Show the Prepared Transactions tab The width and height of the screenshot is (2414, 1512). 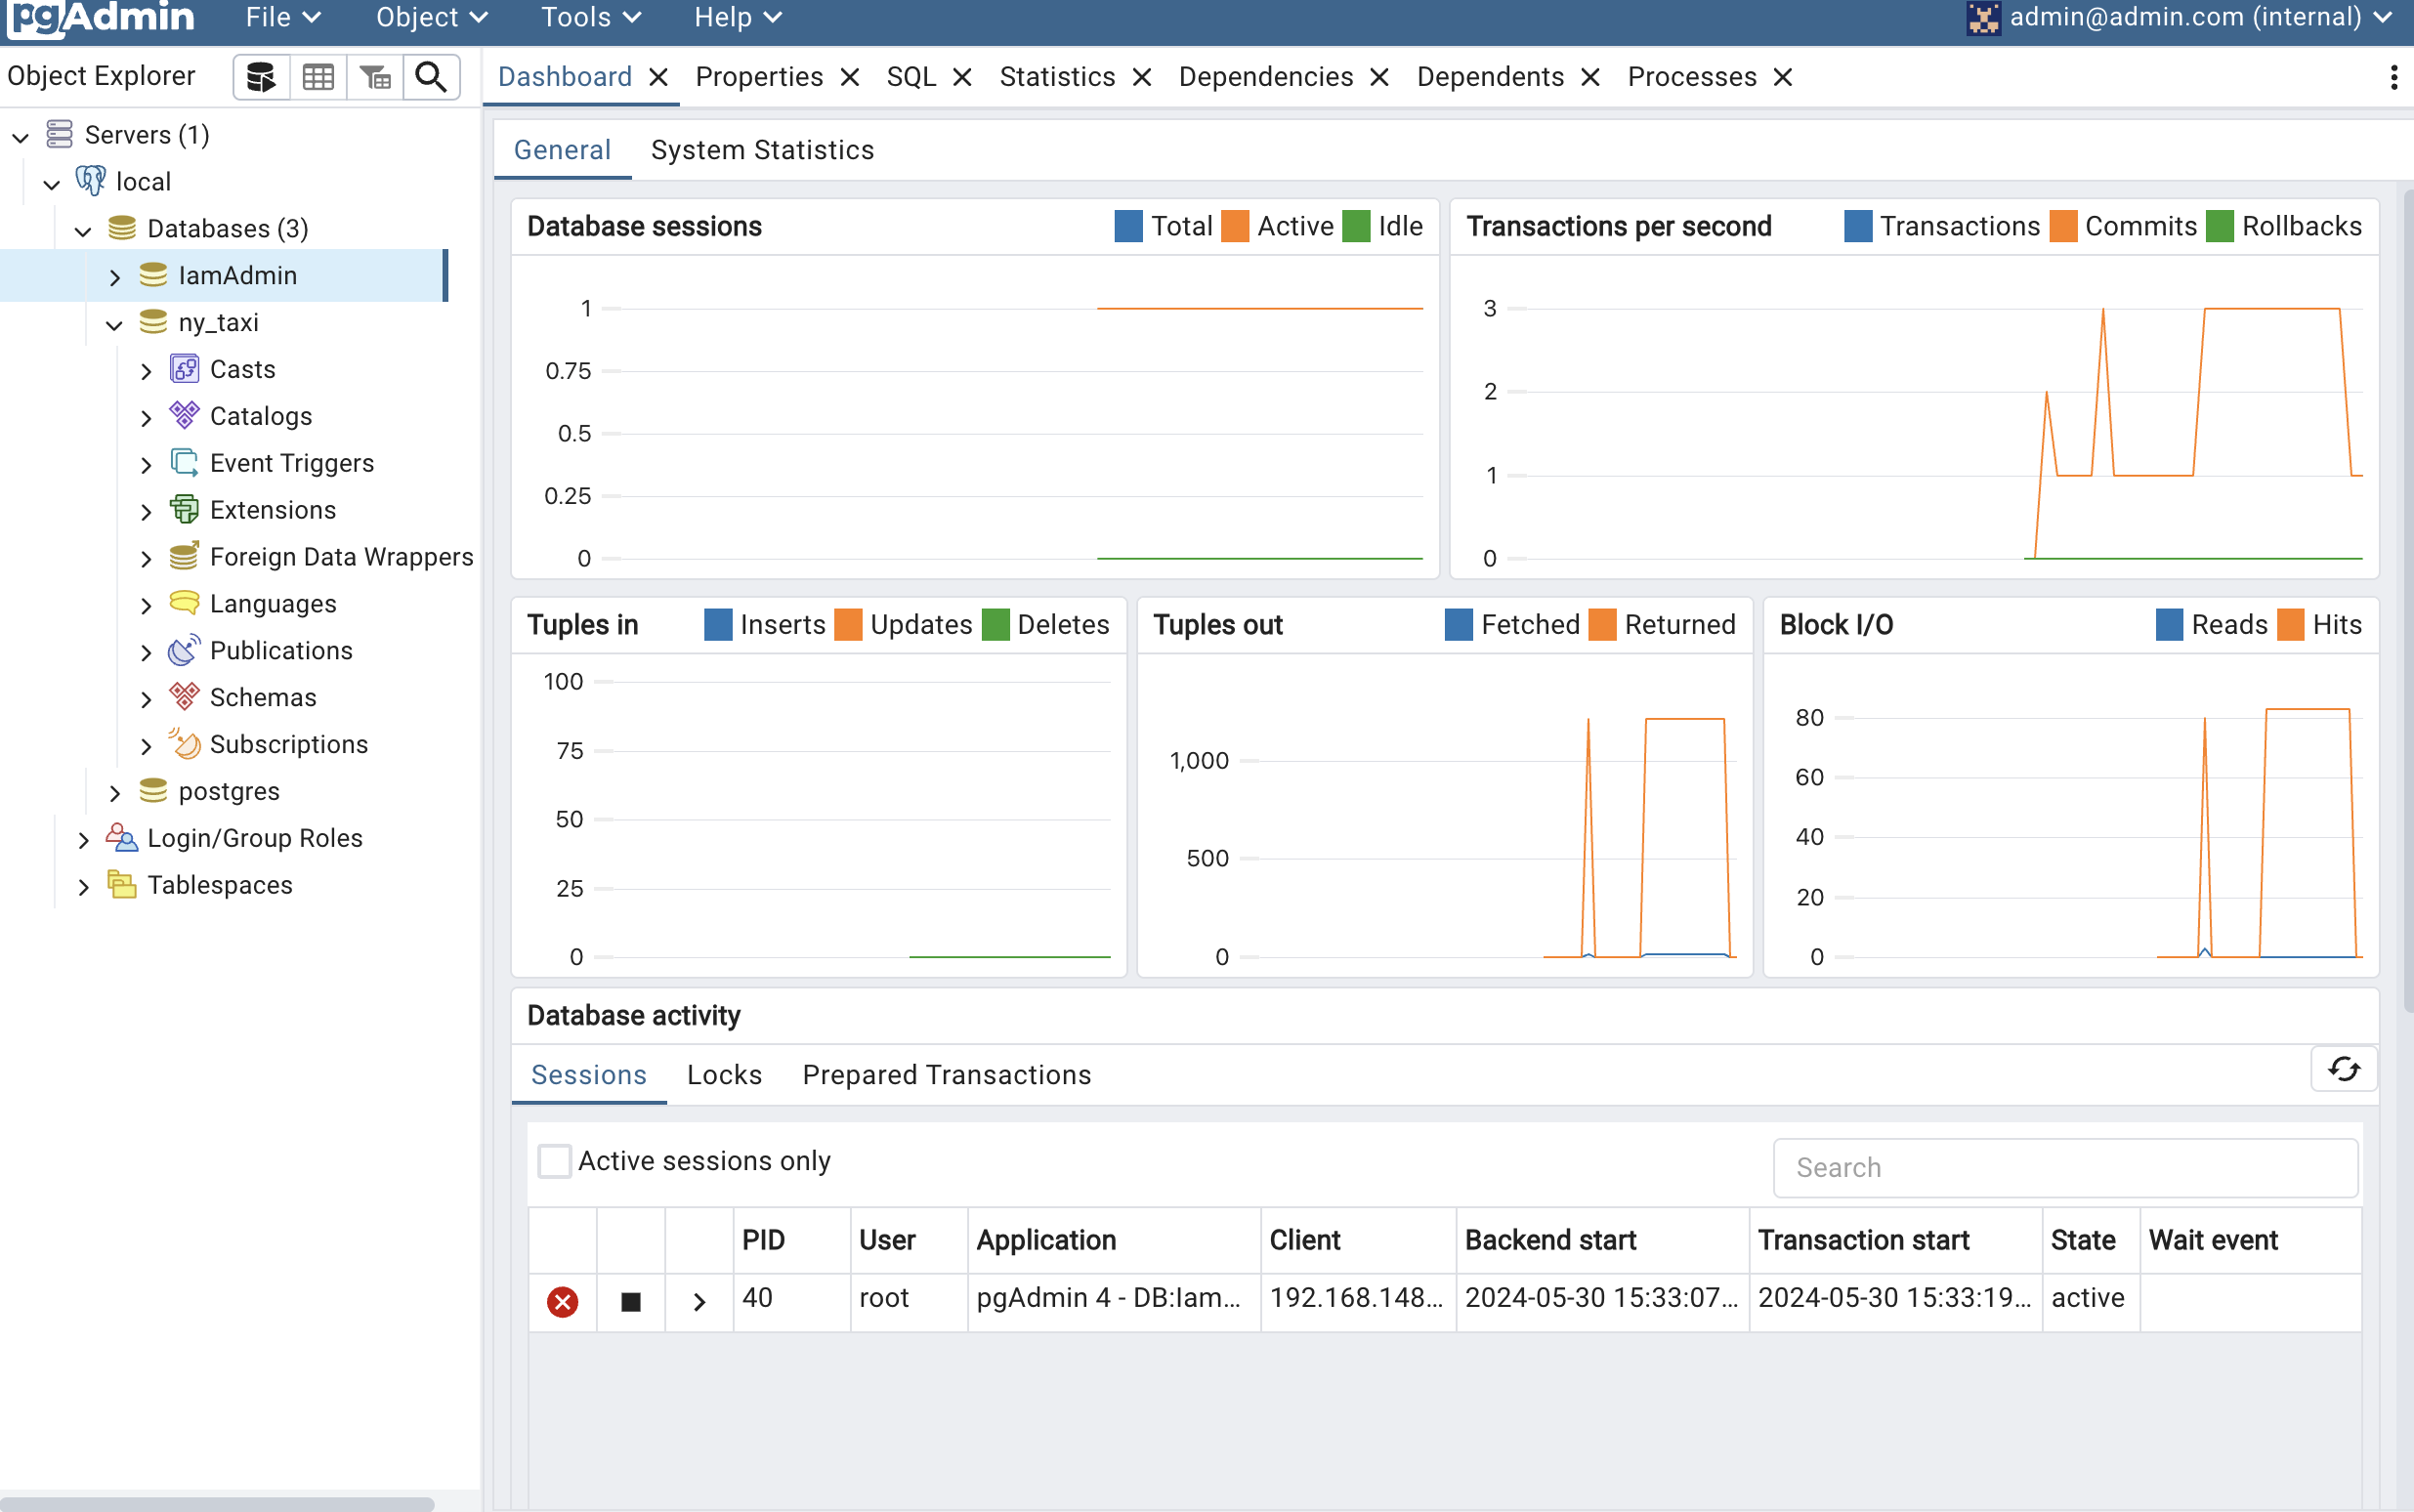pyautogui.click(x=946, y=1075)
